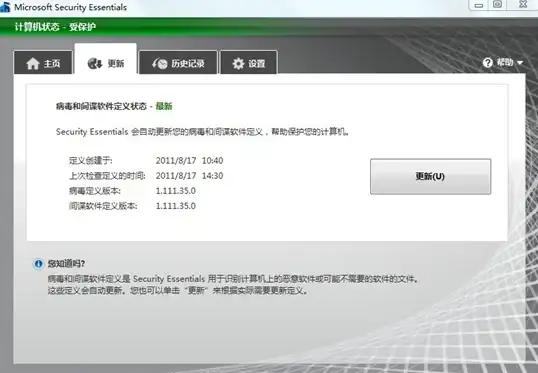Click the question mark help icon

pyautogui.click(x=488, y=62)
